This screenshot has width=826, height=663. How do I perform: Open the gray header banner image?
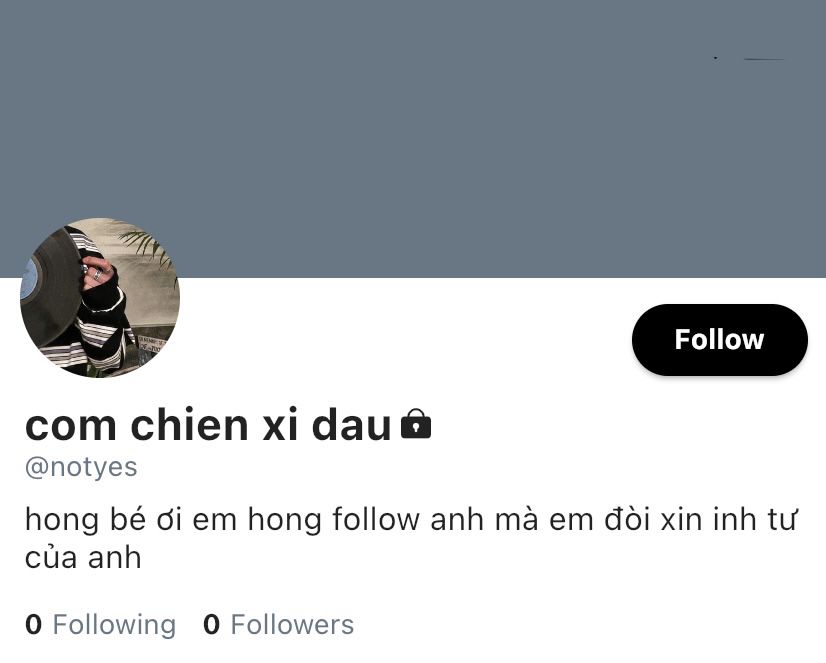pos(413,138)
